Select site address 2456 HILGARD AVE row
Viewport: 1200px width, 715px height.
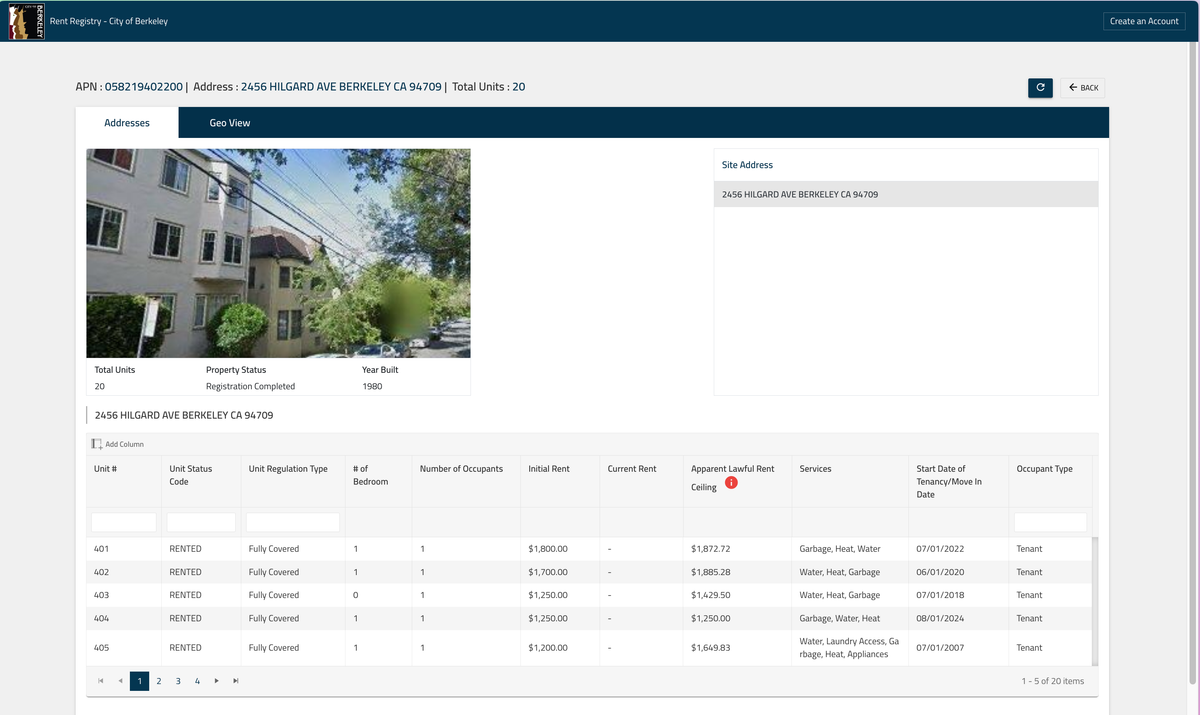pos(906,194)
